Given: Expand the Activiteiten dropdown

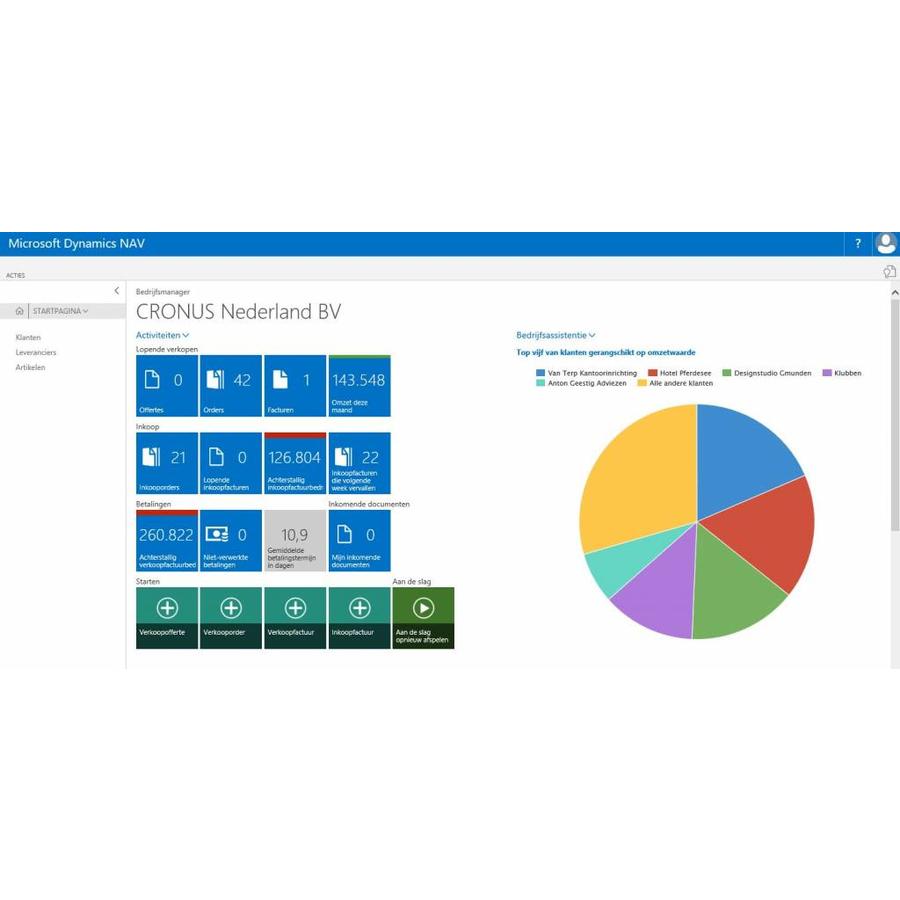Looking at the screenshot, I should point(162,335).
